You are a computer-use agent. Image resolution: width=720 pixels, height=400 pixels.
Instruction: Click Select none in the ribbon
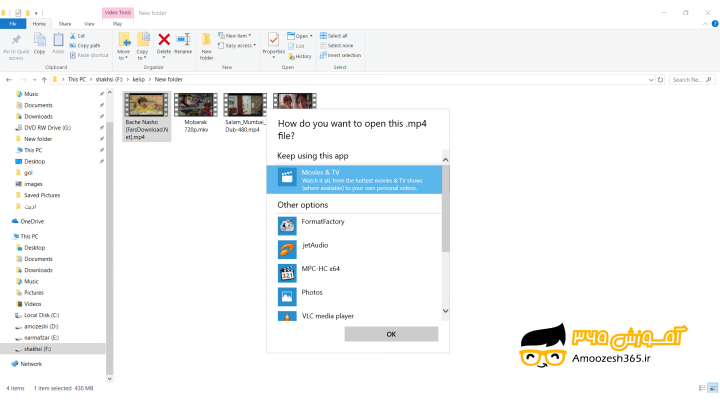pyautogui.click(x=337, y=45)
